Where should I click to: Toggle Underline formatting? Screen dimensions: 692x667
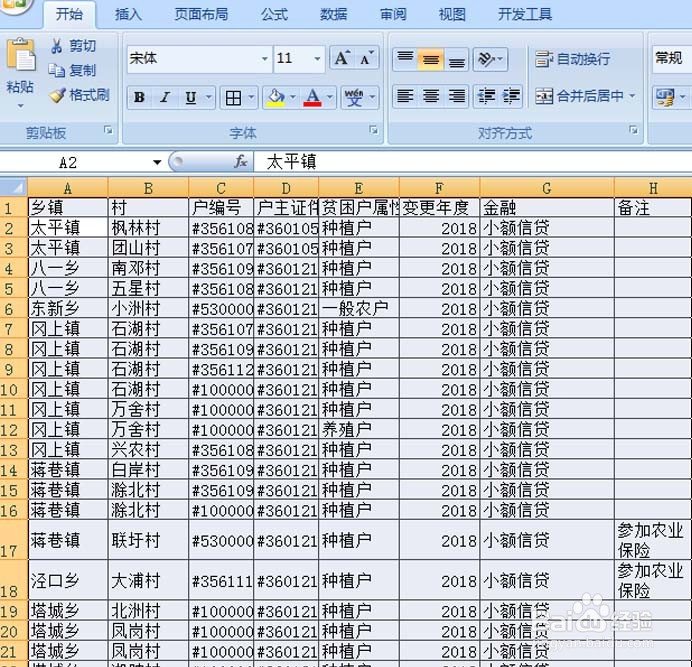coord(191,97)
